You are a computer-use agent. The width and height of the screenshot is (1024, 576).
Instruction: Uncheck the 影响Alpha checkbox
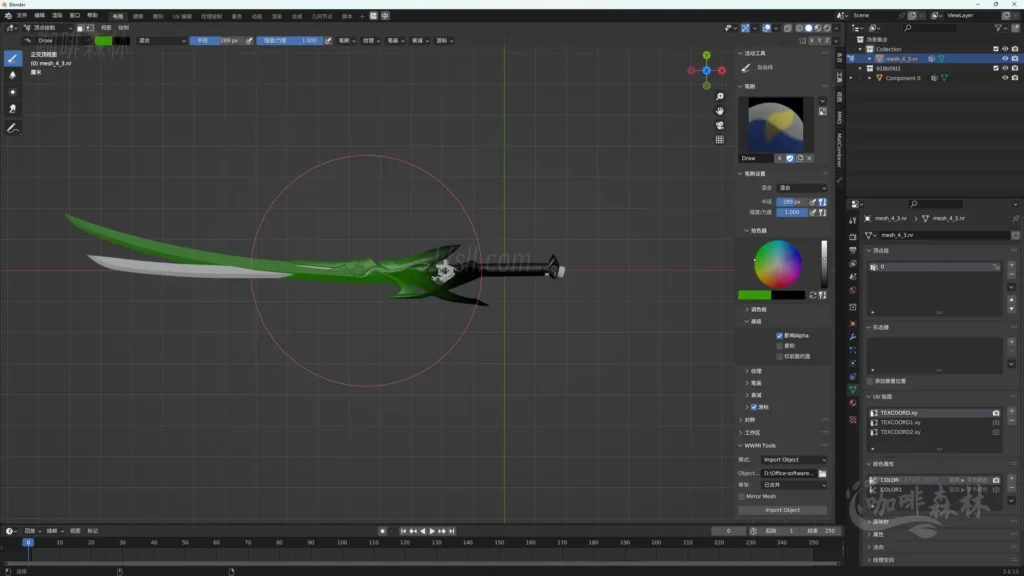click(x=780, y=336)
